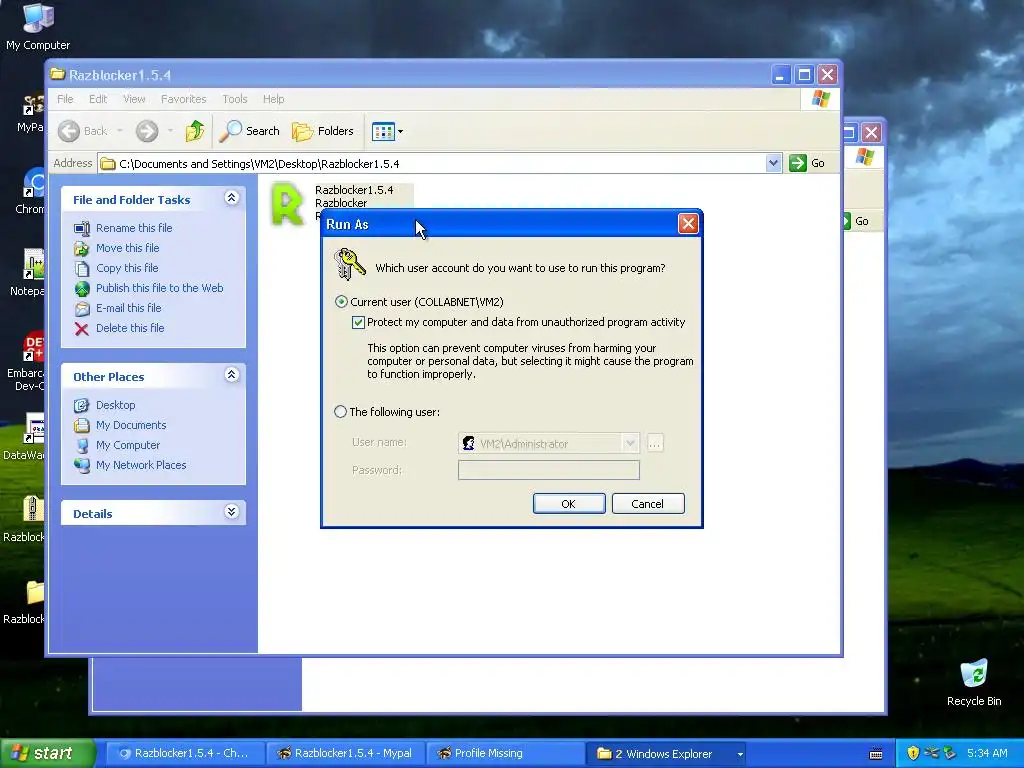This screenshot has width=1024, height=768.
Task: Select Current user radio button
Action: [341, 302]
